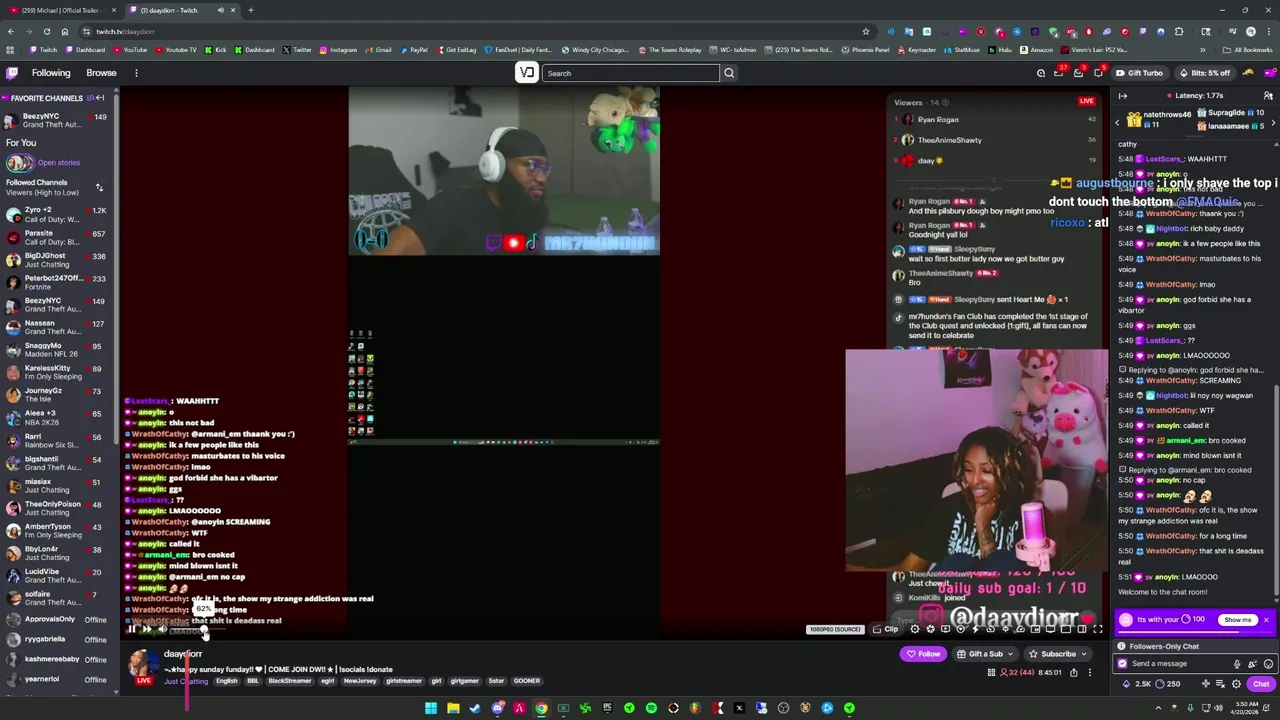Bookmark this page with star icon
The image size is (1280, 720).
pyautogui.click(x=866, y=32)
